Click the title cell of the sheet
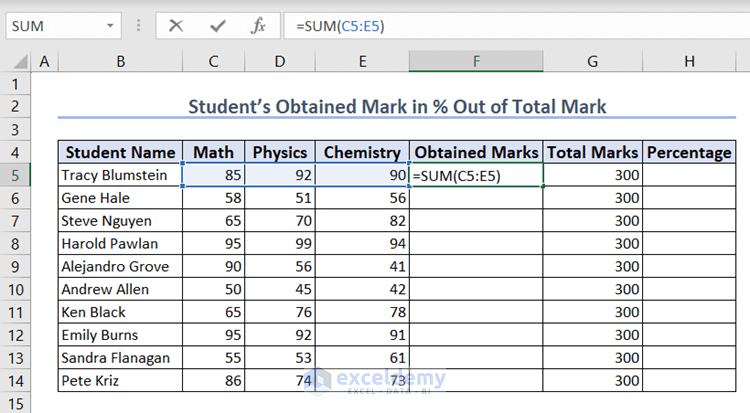Viewport: 750px width, 413px height. [x=396, y=106]
